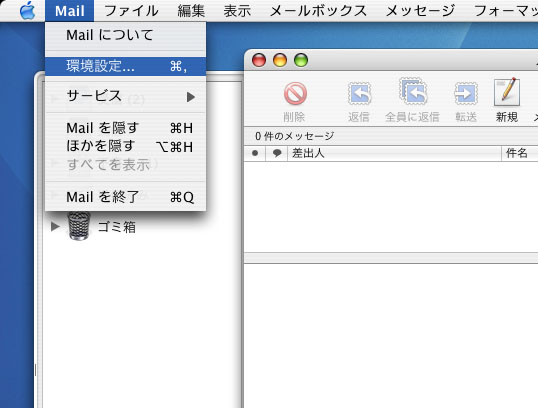Viewport: 538px width, 408px height.
Task: Click the Reply All (全員に返信) icon
Action: coord(413,92)
